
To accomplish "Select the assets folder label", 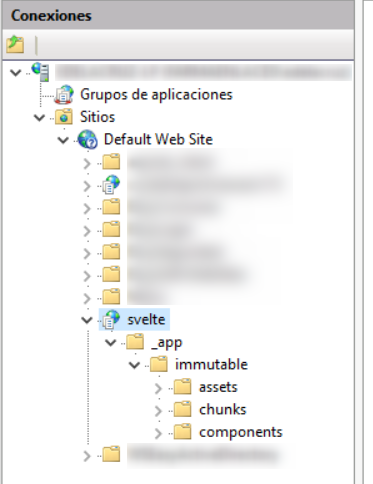I will coord(218,387).
